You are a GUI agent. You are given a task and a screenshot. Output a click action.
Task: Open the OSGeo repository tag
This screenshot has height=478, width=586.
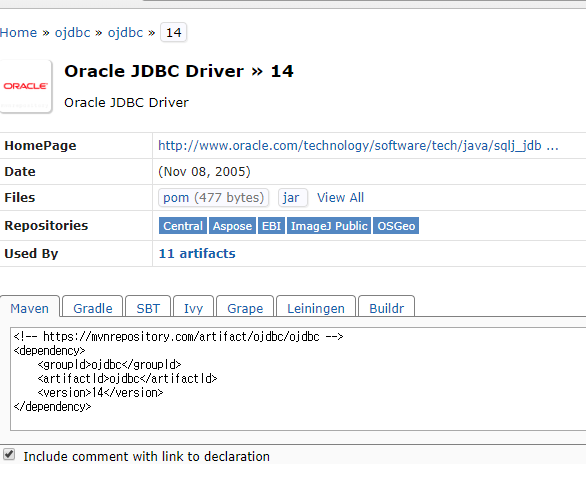tap(396, 226)
